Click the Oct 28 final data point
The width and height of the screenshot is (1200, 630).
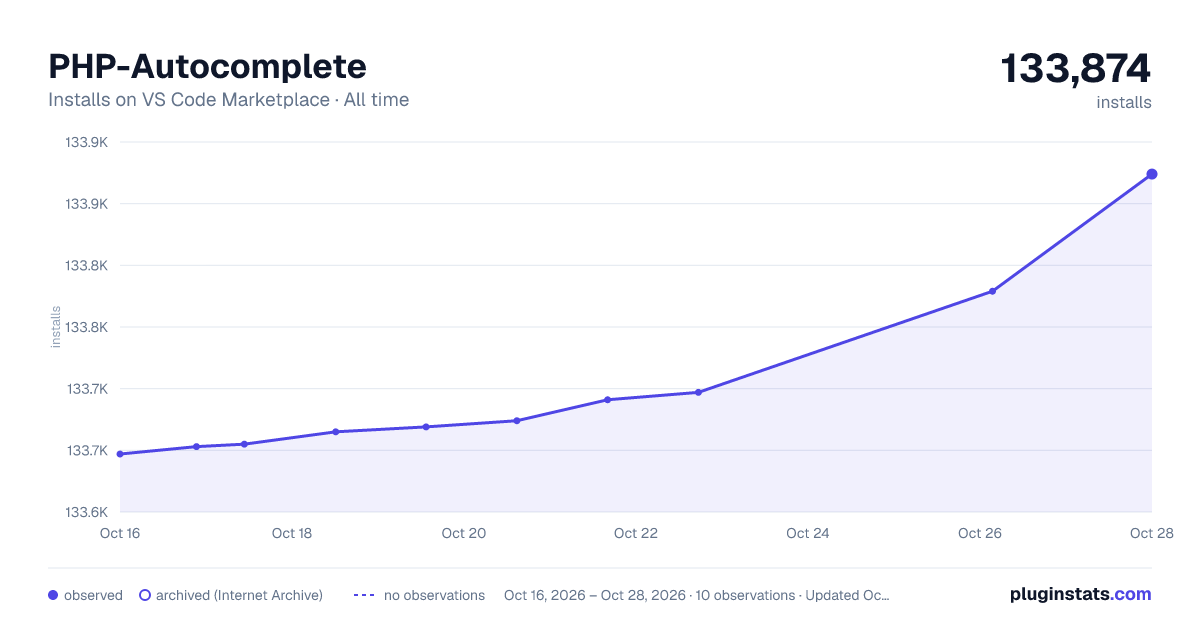pos(1152,174)
